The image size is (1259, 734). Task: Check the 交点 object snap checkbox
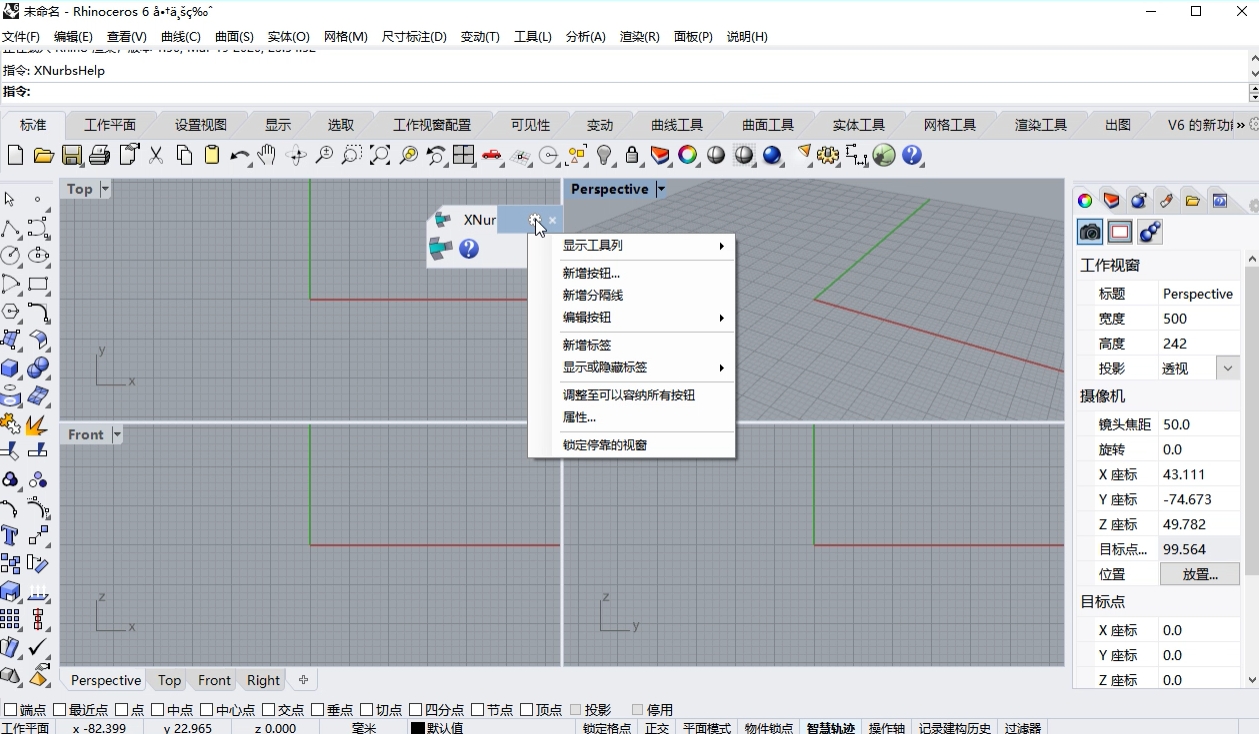tap(269, 710)
